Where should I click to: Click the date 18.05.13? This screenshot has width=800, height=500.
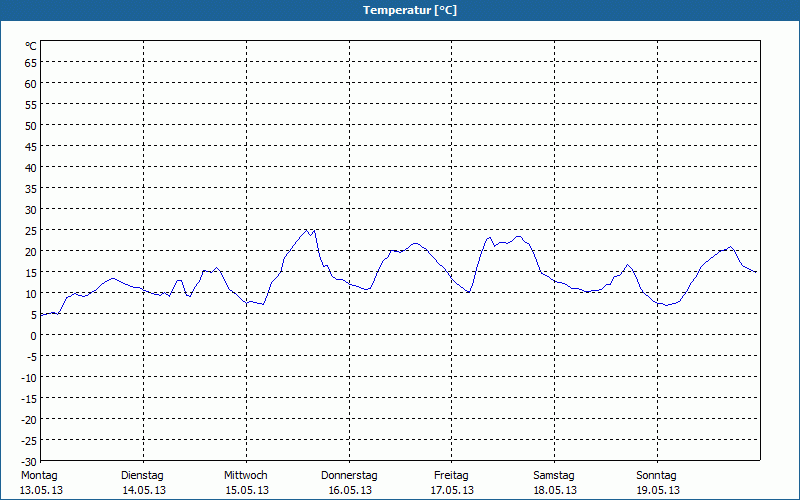pyautogui.click(x=556, y=490)
